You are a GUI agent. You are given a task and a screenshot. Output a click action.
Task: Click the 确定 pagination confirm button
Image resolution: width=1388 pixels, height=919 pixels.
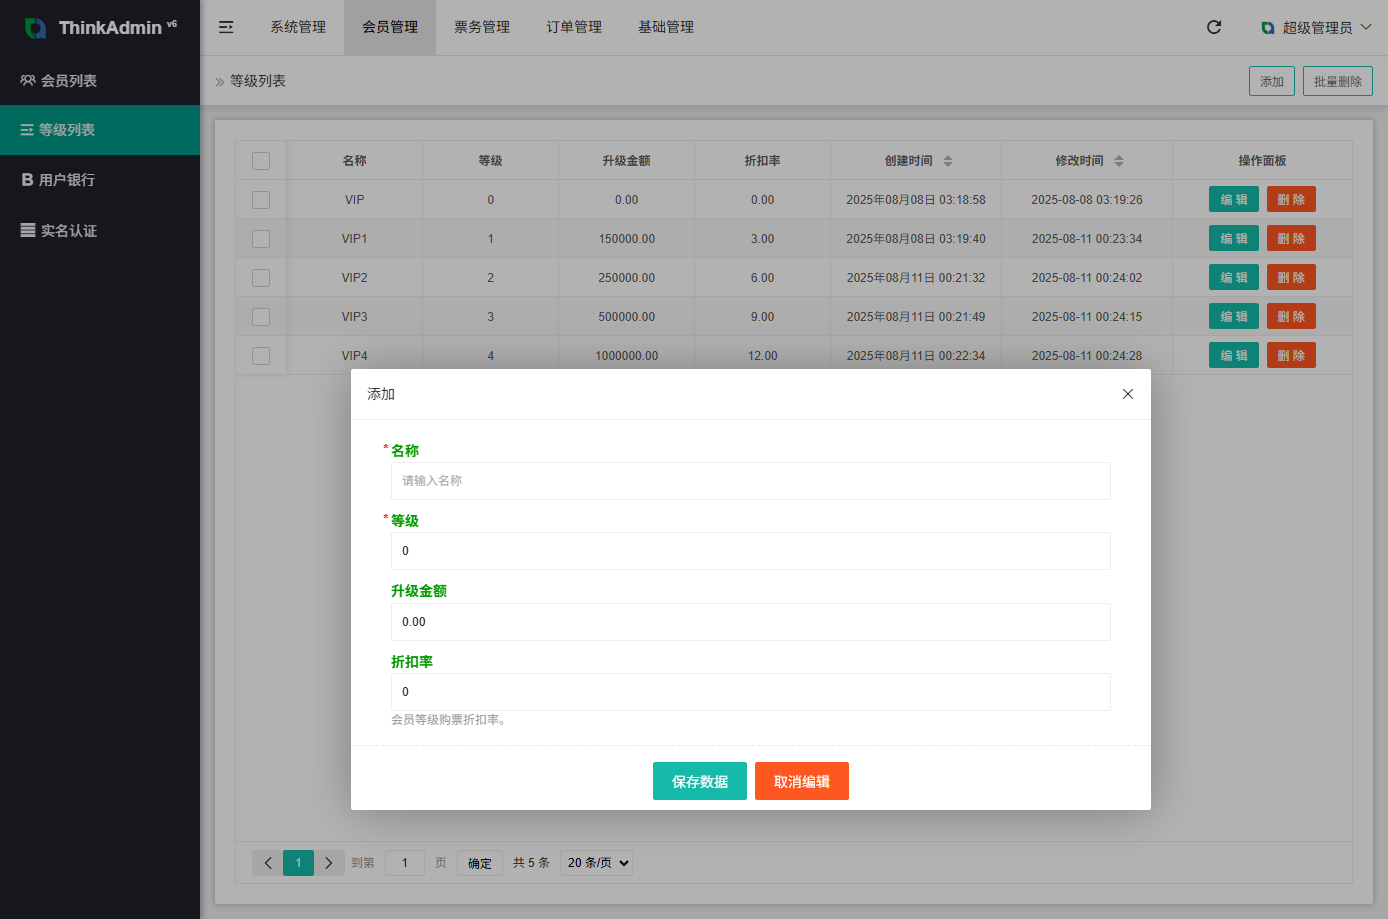[x=480, y=863]
